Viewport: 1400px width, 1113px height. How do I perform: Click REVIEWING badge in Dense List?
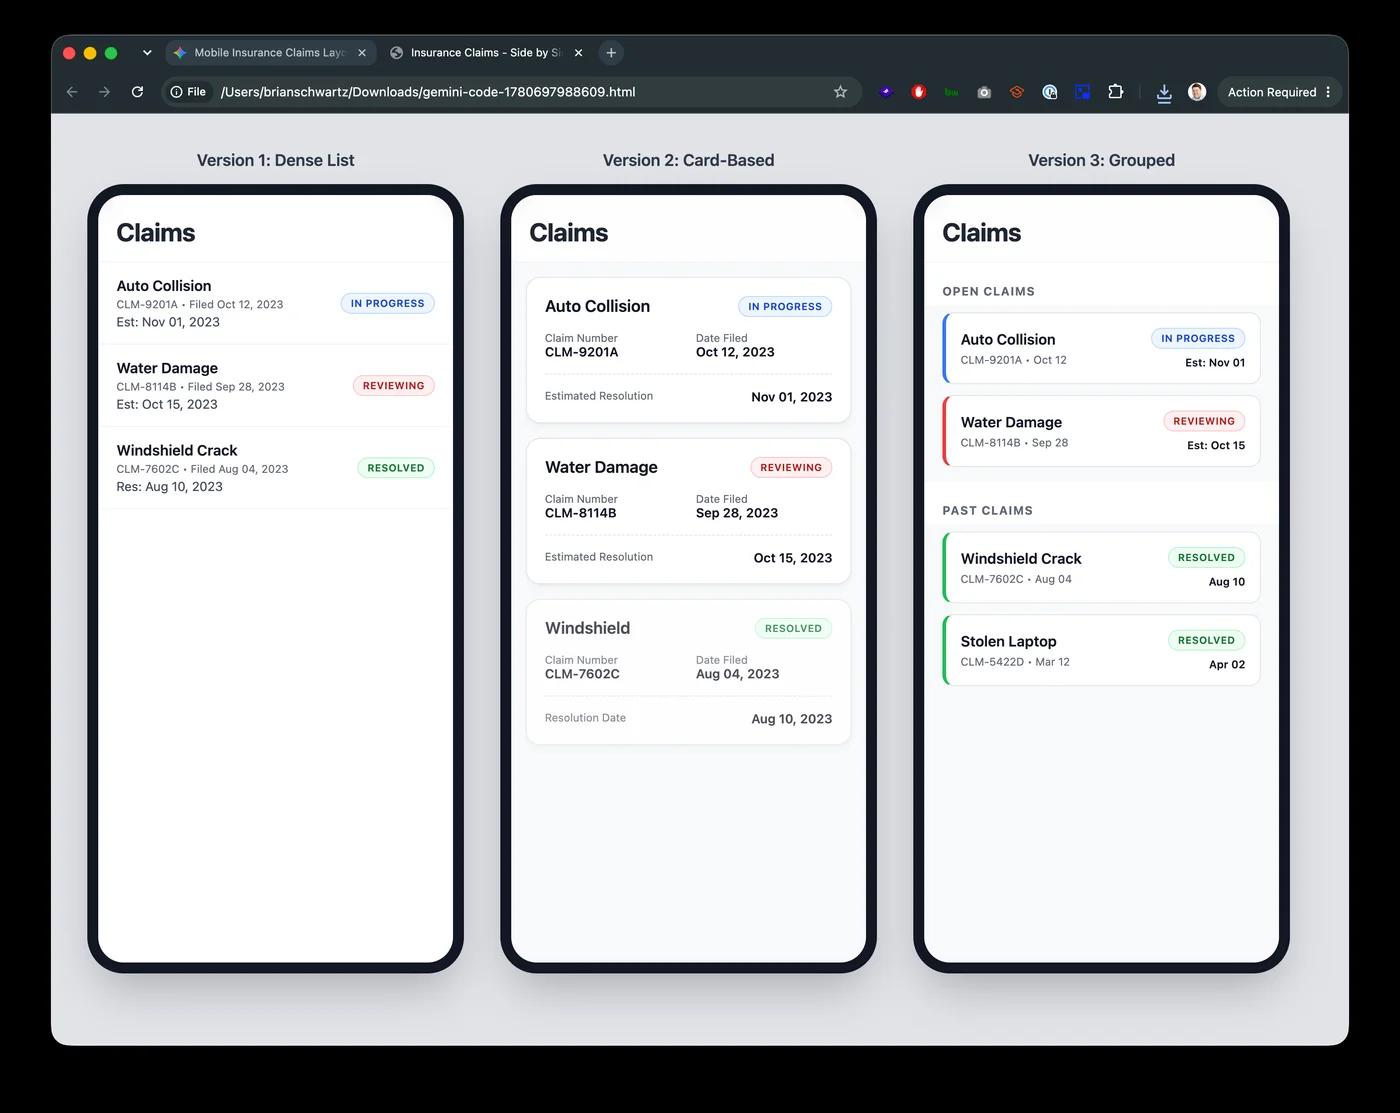point(394,386)
